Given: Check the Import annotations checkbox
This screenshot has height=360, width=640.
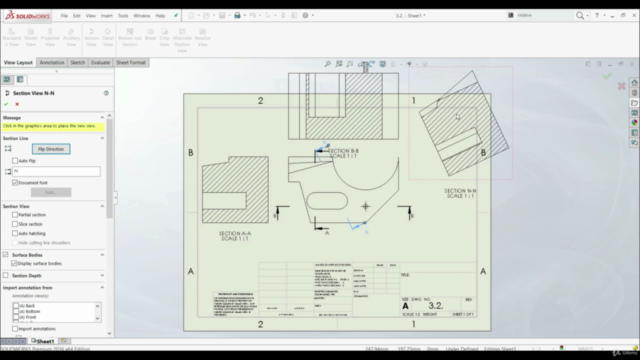Looking at the screenshot, I should pyautogui.click(x=15, y=329).
